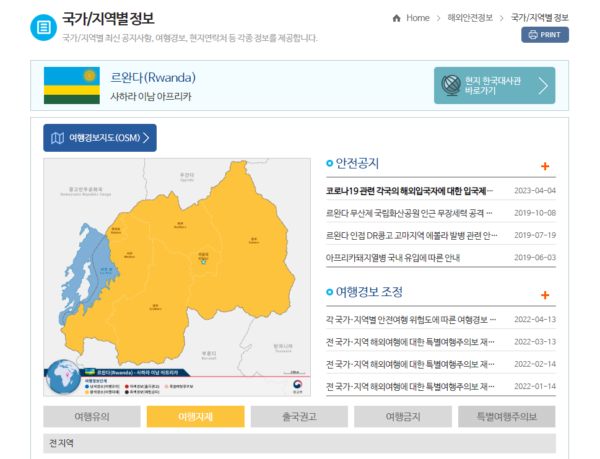The height and width of the screenshot is (459, 600).
Task: Open the 현지 한국대사관 바로가기 link
Action: [x=493, y=86]
